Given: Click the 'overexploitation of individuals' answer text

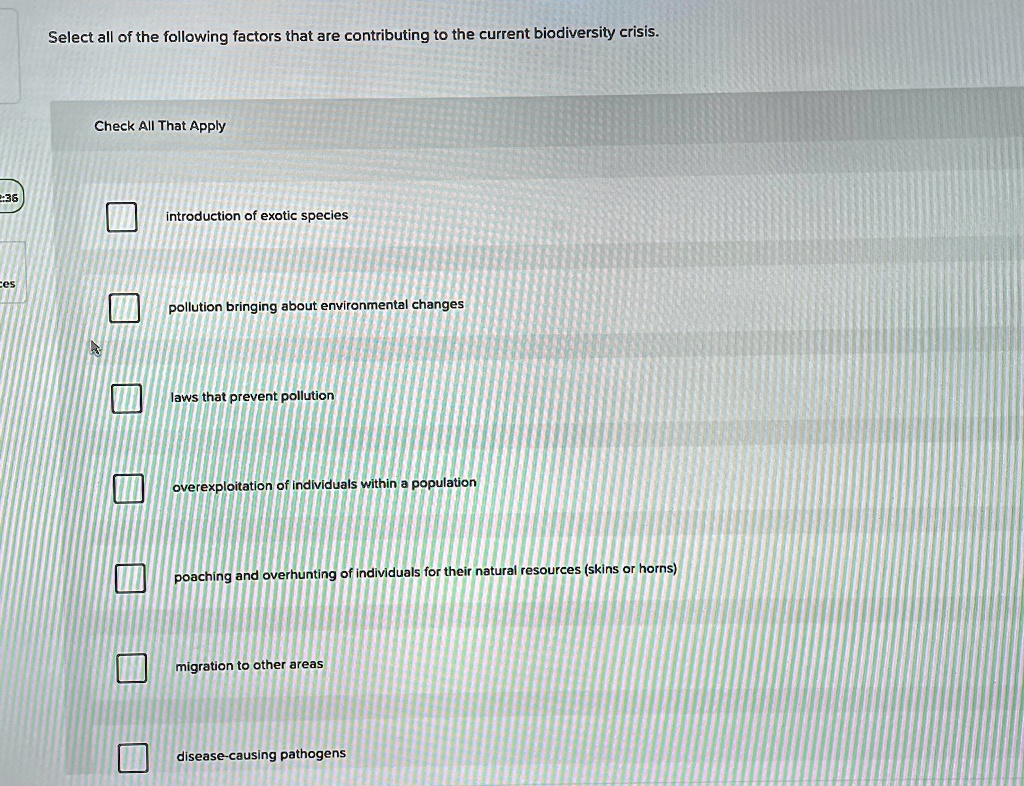Looking at the screenshot, I should [x=325, y=485].
